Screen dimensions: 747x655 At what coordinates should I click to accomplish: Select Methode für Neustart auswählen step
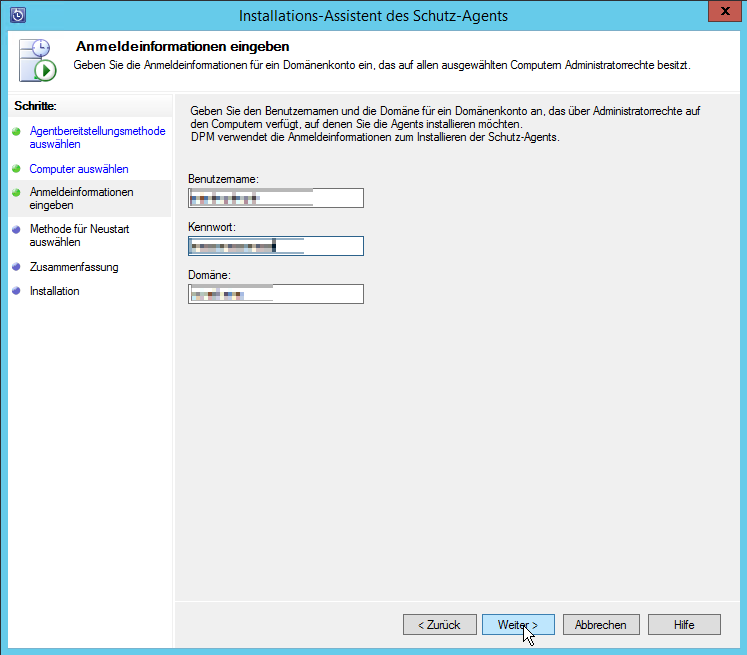pyautogui.click(x=79, y=235)
